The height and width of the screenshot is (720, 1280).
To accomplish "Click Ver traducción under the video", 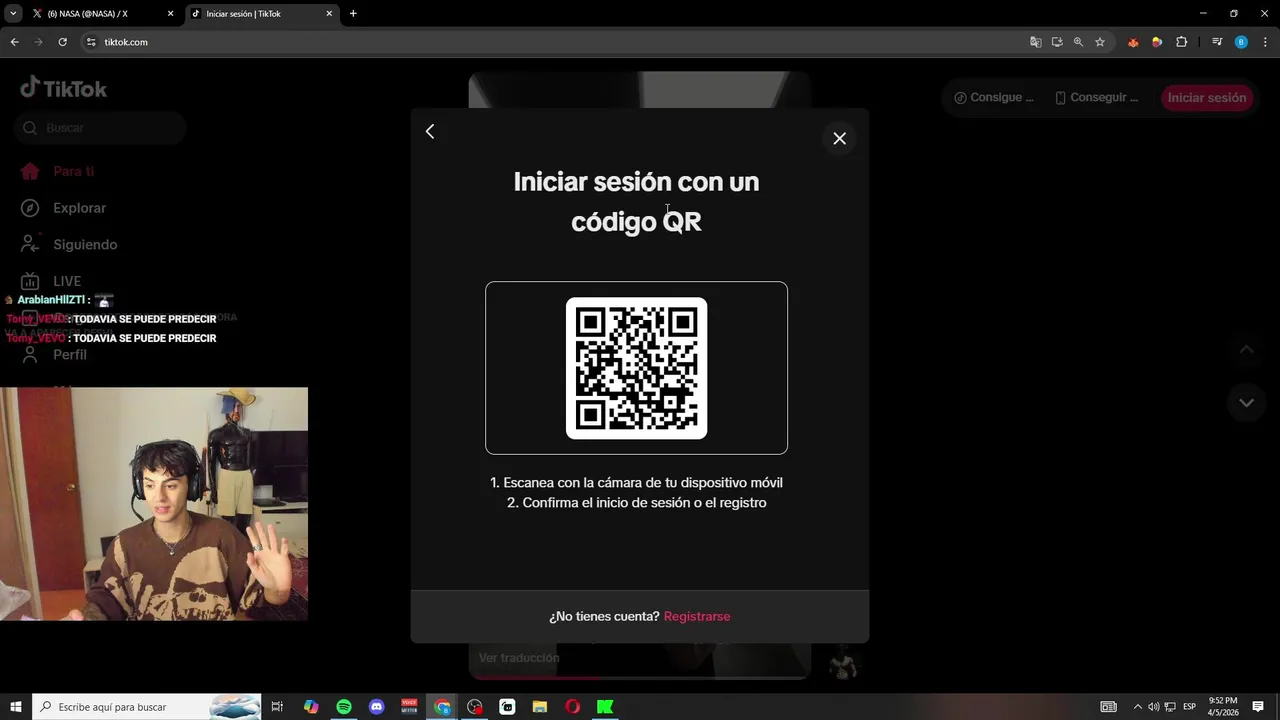I will (x=519, y=658).
